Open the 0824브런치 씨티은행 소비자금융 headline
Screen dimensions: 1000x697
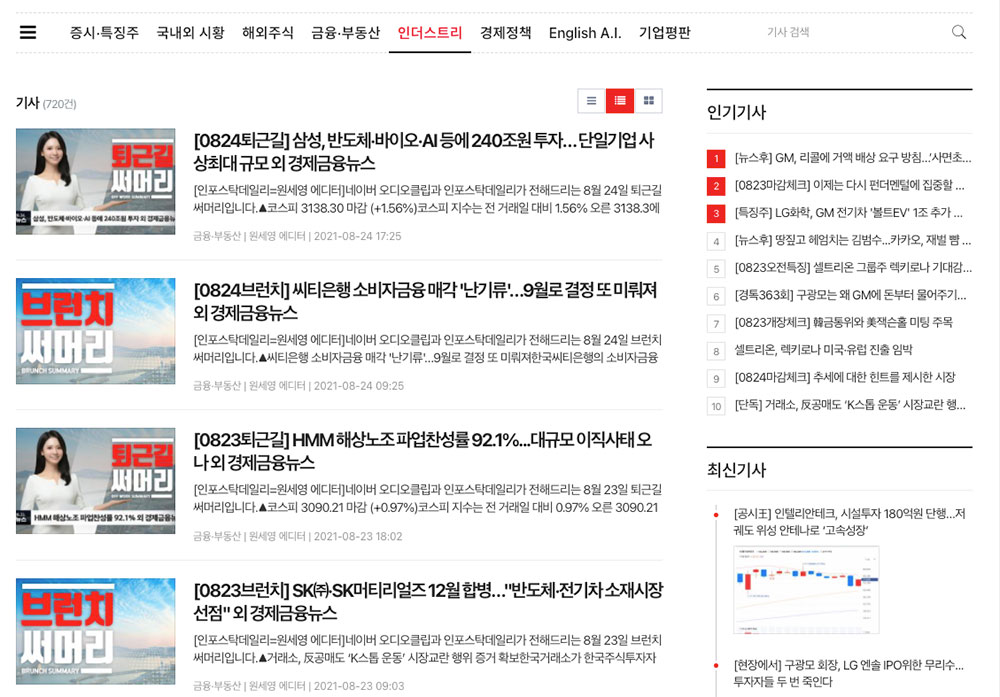point(425,302)
